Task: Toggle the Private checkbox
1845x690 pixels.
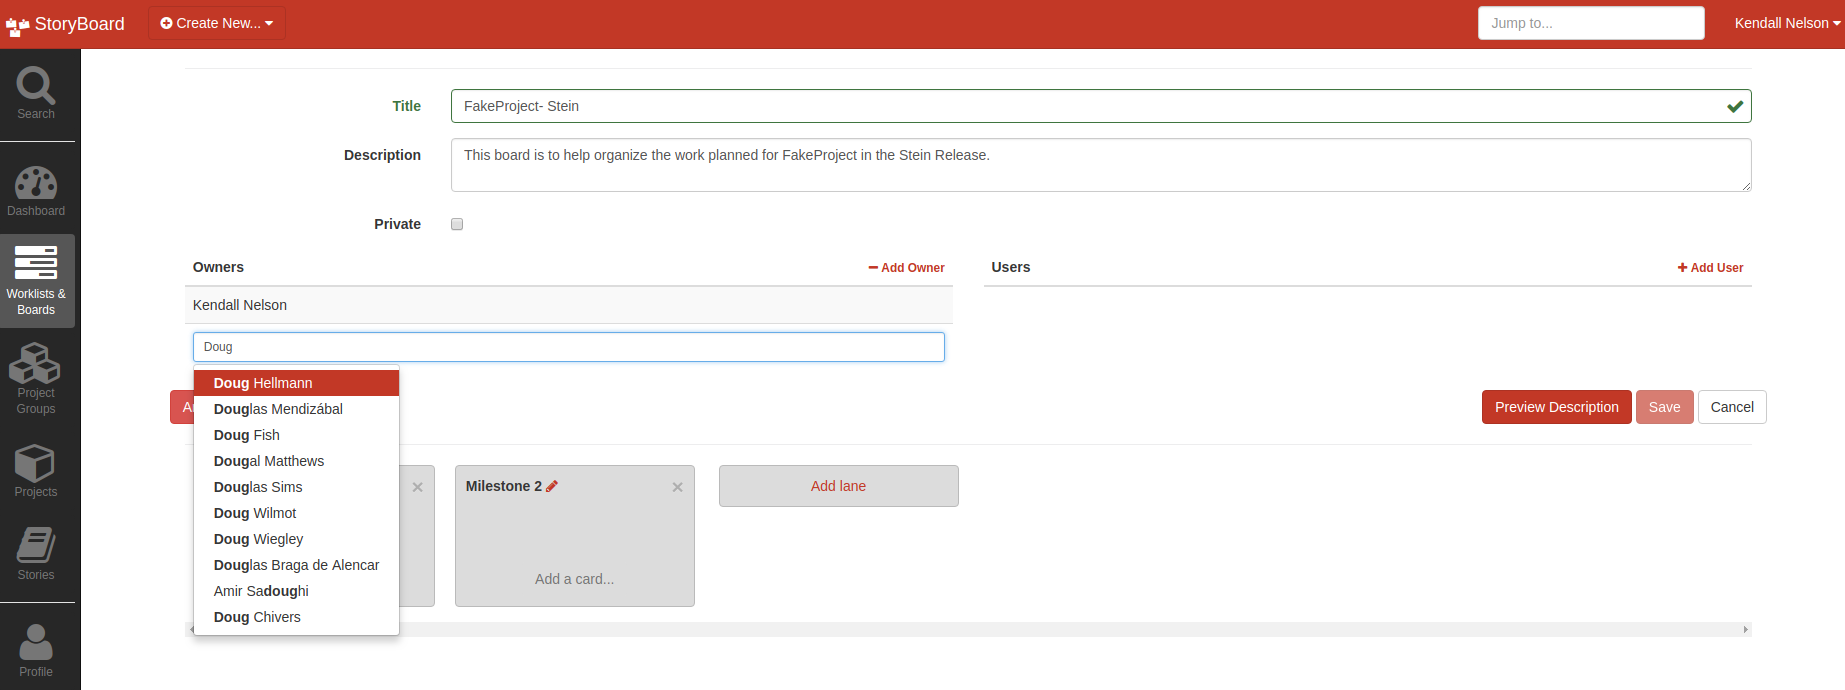Action: point(457,224)
